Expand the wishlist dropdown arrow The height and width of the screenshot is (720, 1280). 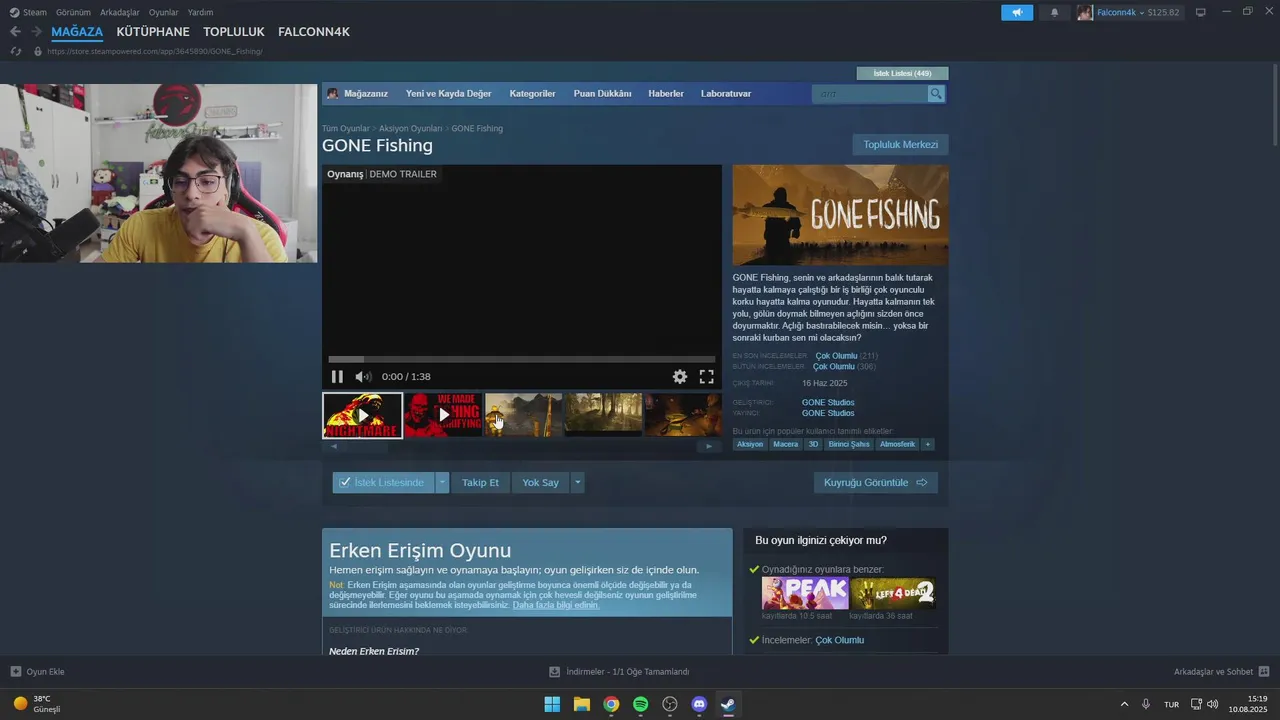442,483
